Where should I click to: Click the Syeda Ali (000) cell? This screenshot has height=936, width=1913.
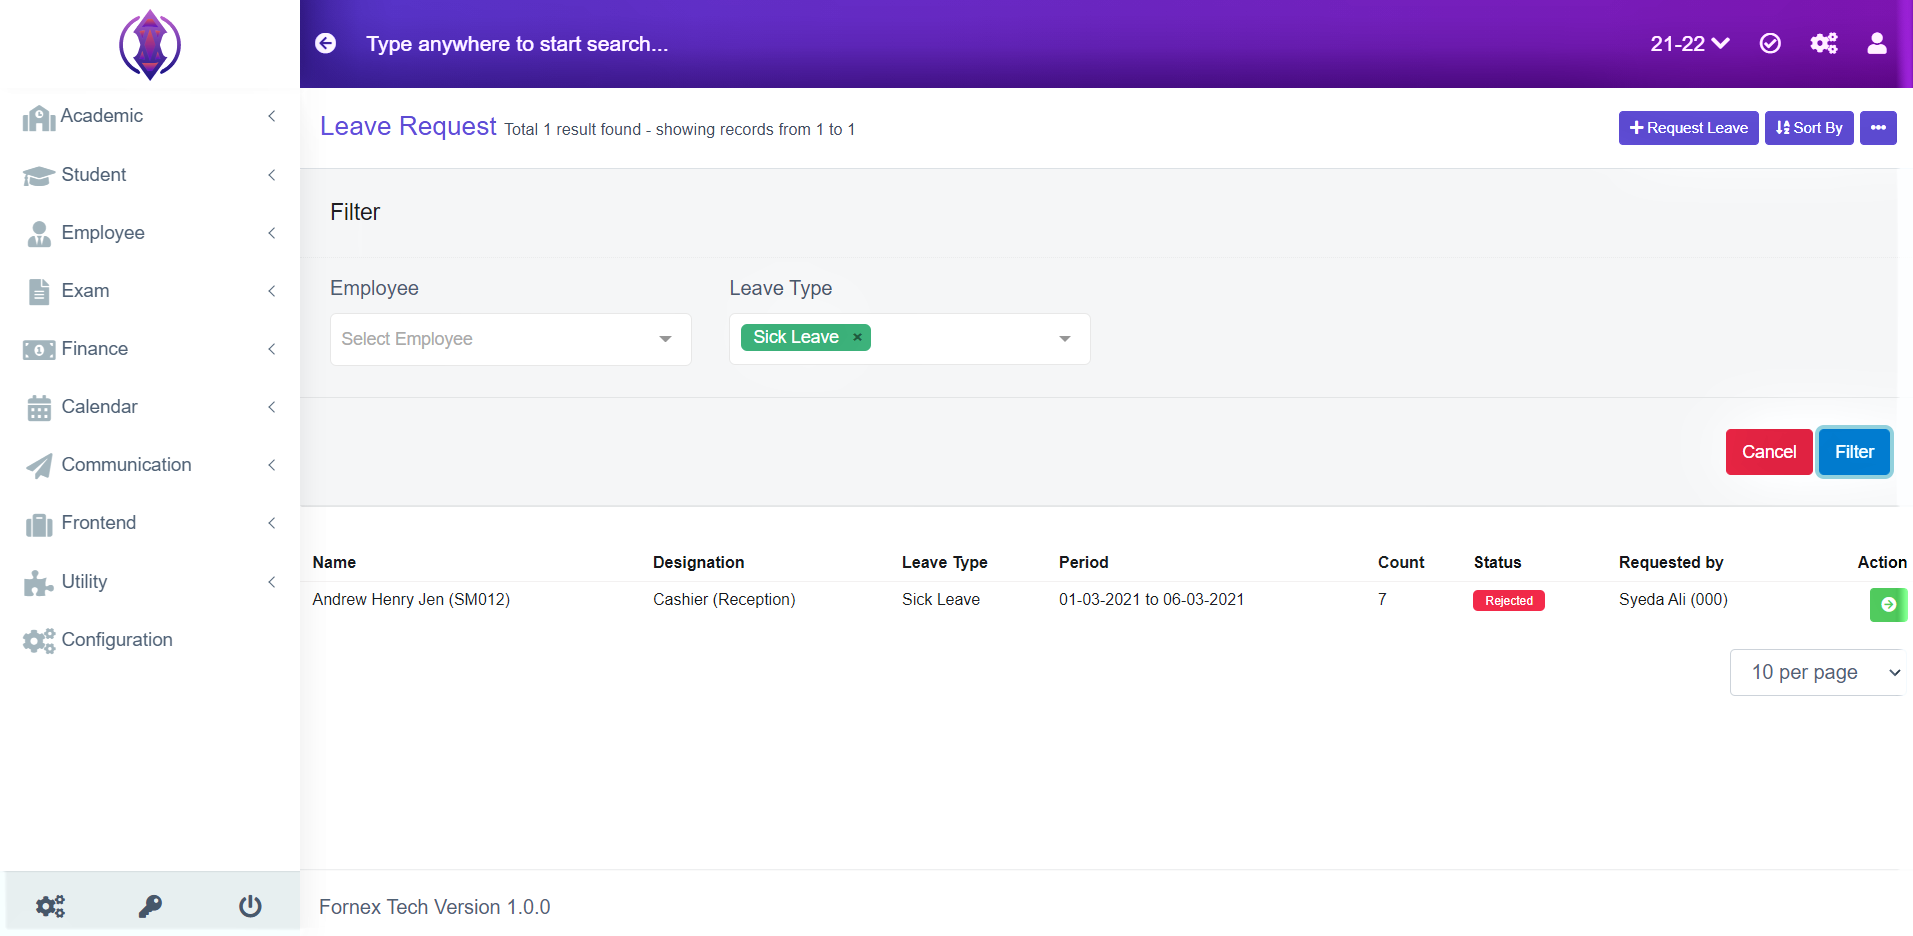[x=1673, y=599]
